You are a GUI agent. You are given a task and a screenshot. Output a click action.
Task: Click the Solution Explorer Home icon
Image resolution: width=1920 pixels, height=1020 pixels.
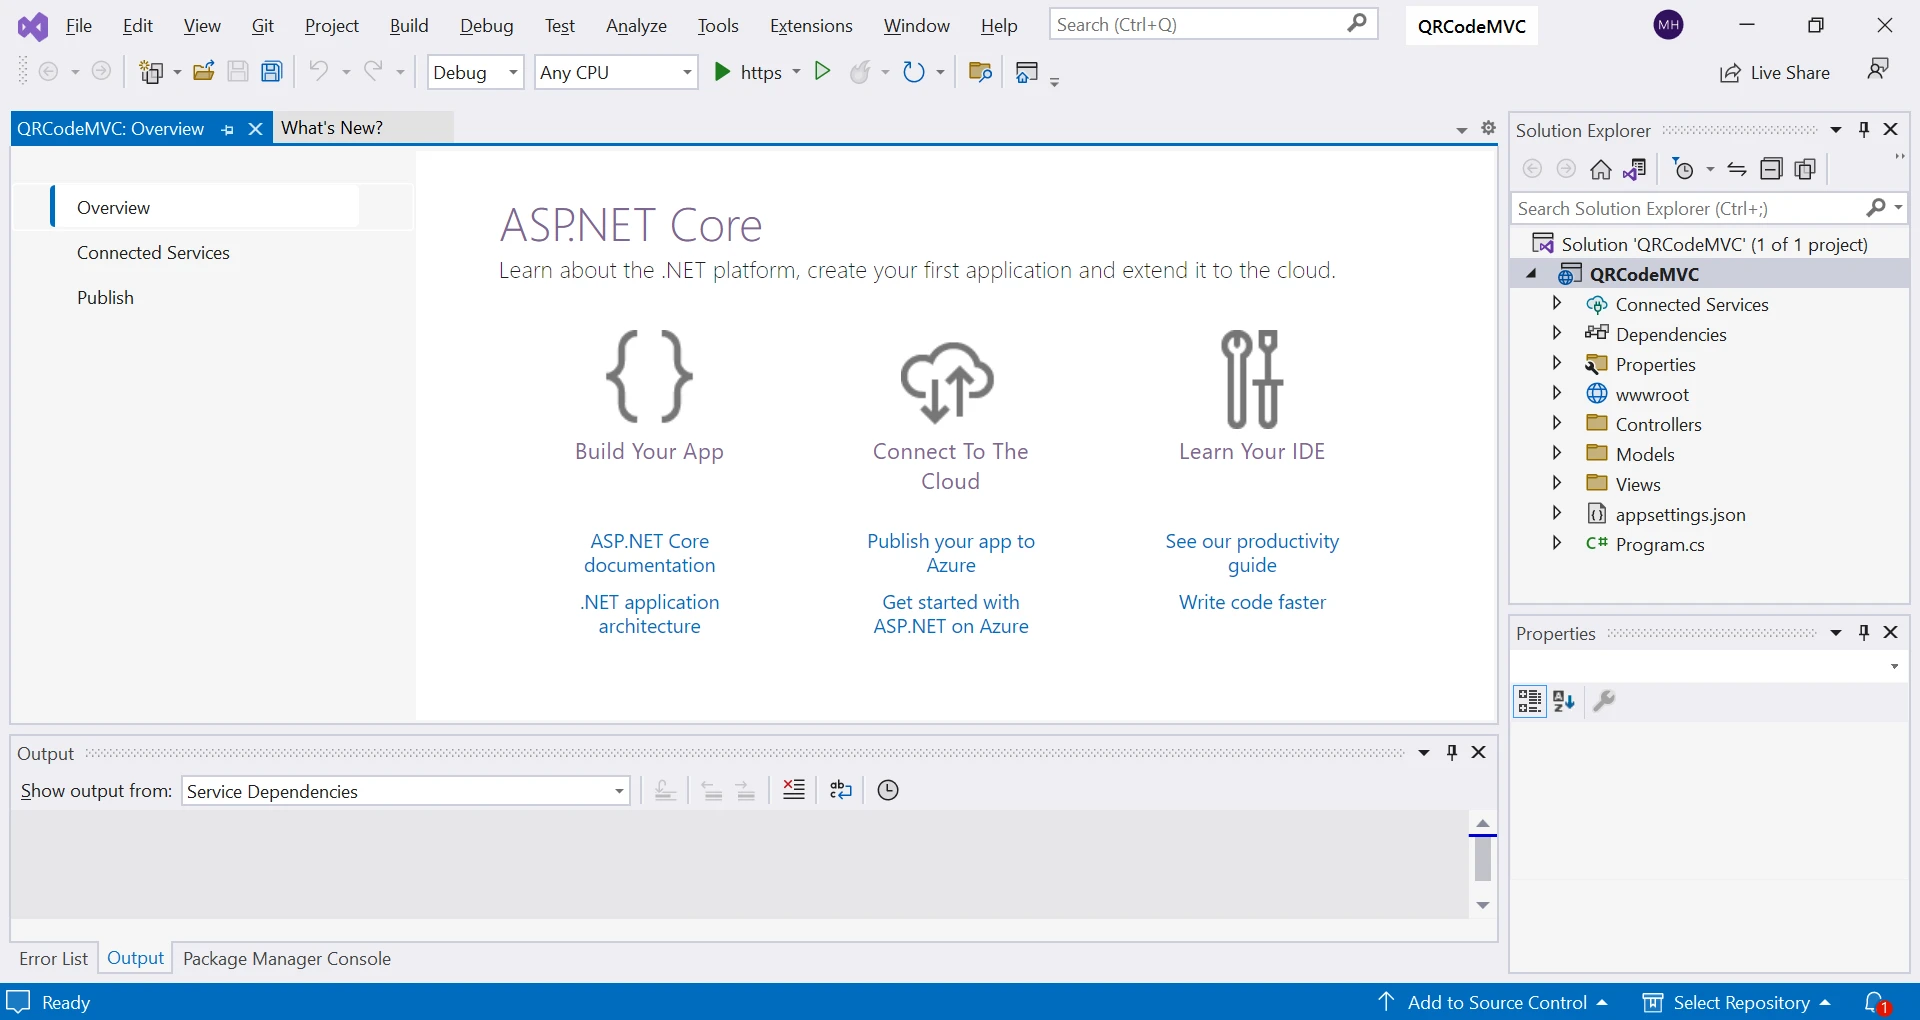coord(1601,170)
